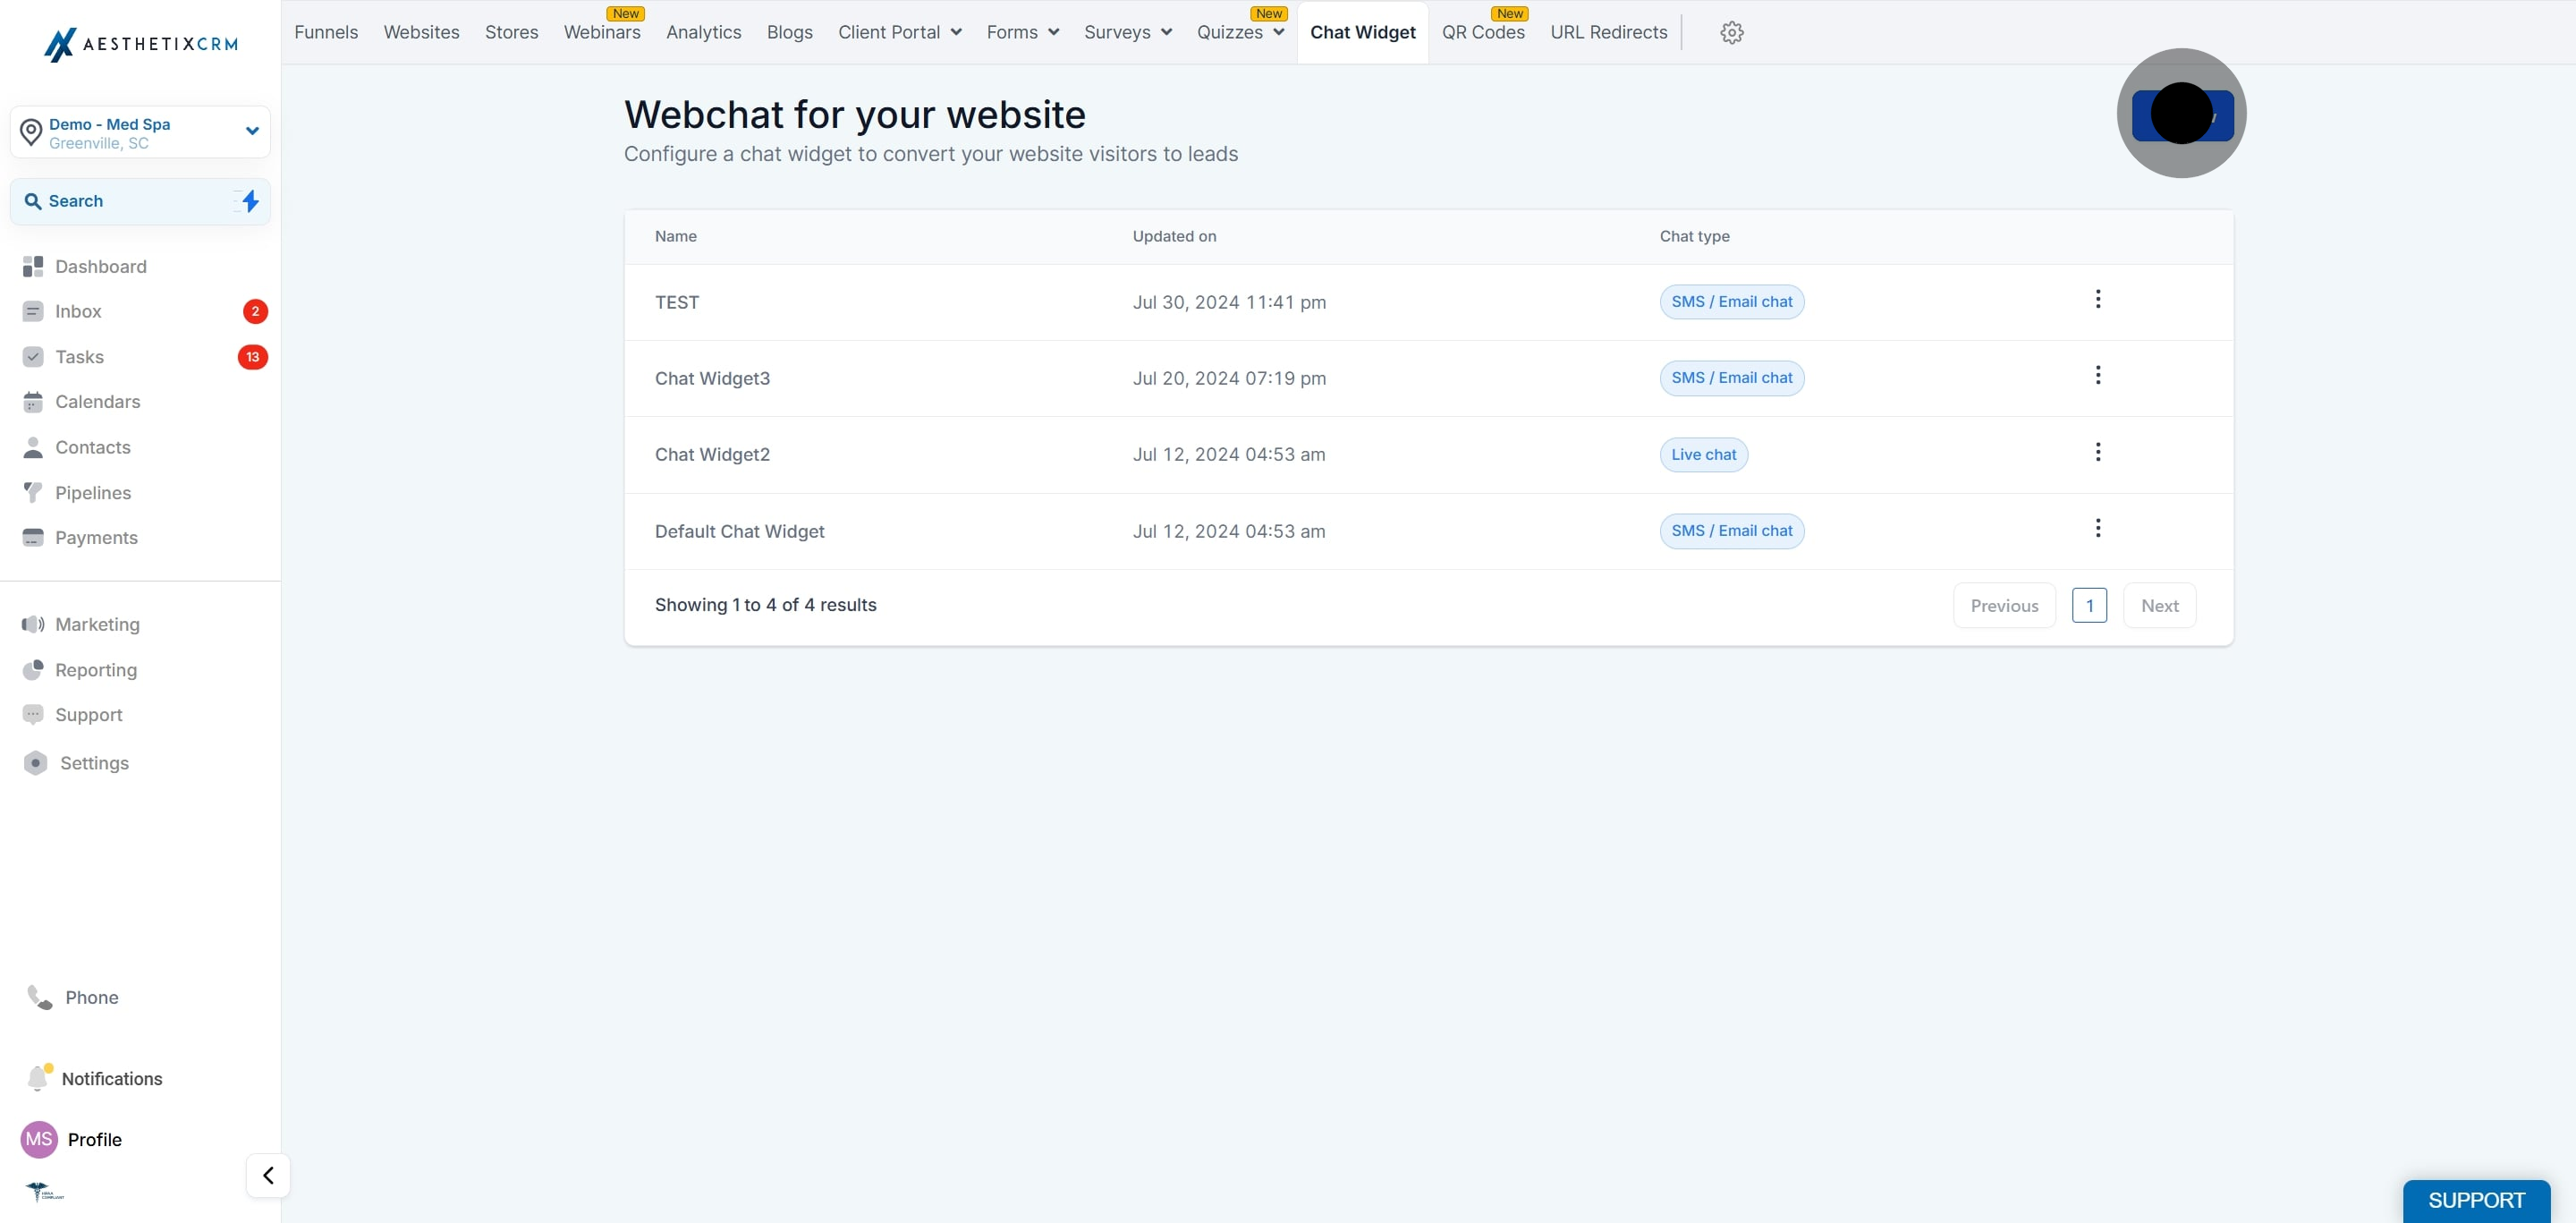Switch to the Webinars tab
This screenshot has height=1223, width=2576.
click(602, 32)
